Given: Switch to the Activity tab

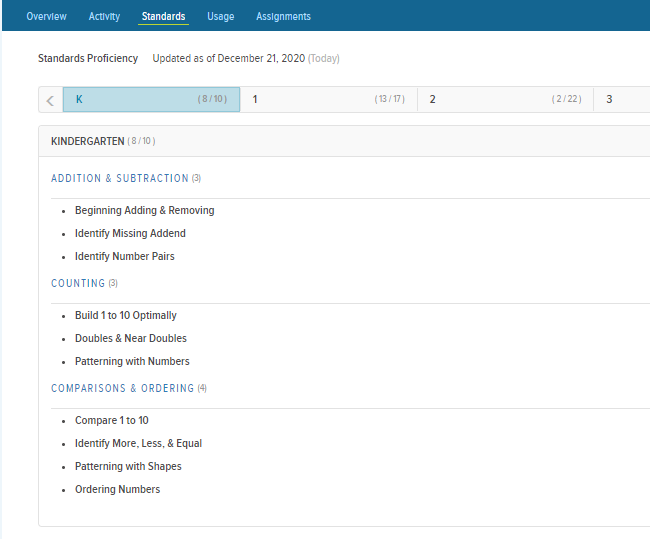Looking at the screenshot, I should [x=104, y=16].
